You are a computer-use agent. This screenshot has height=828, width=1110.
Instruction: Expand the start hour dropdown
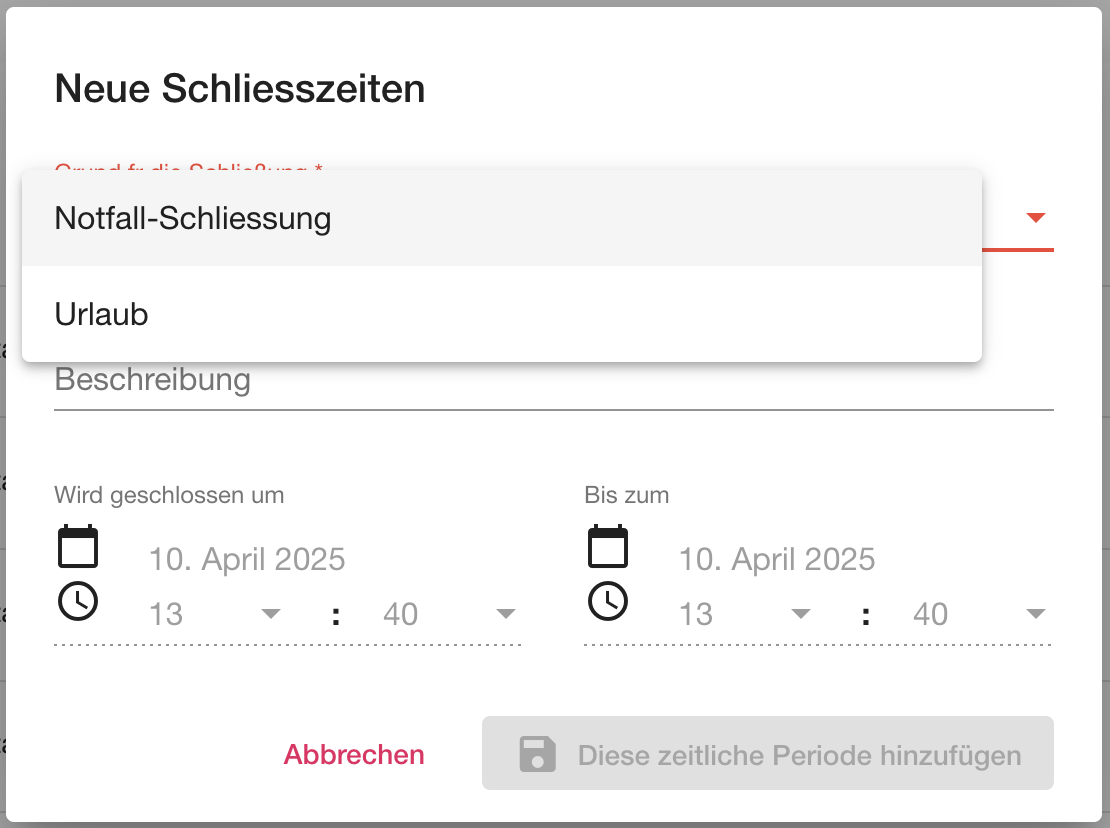pyautogui.click(x=270, y=614)
